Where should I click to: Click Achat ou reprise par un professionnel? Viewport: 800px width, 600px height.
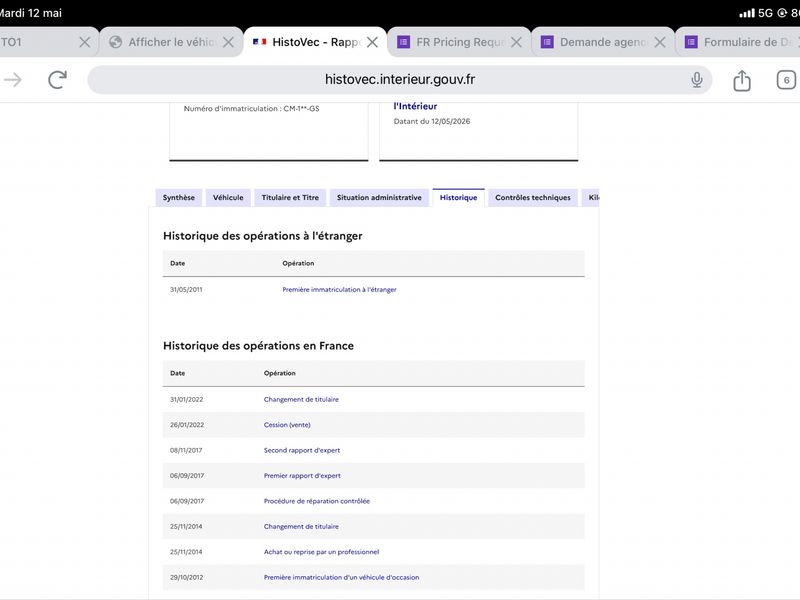321,552
